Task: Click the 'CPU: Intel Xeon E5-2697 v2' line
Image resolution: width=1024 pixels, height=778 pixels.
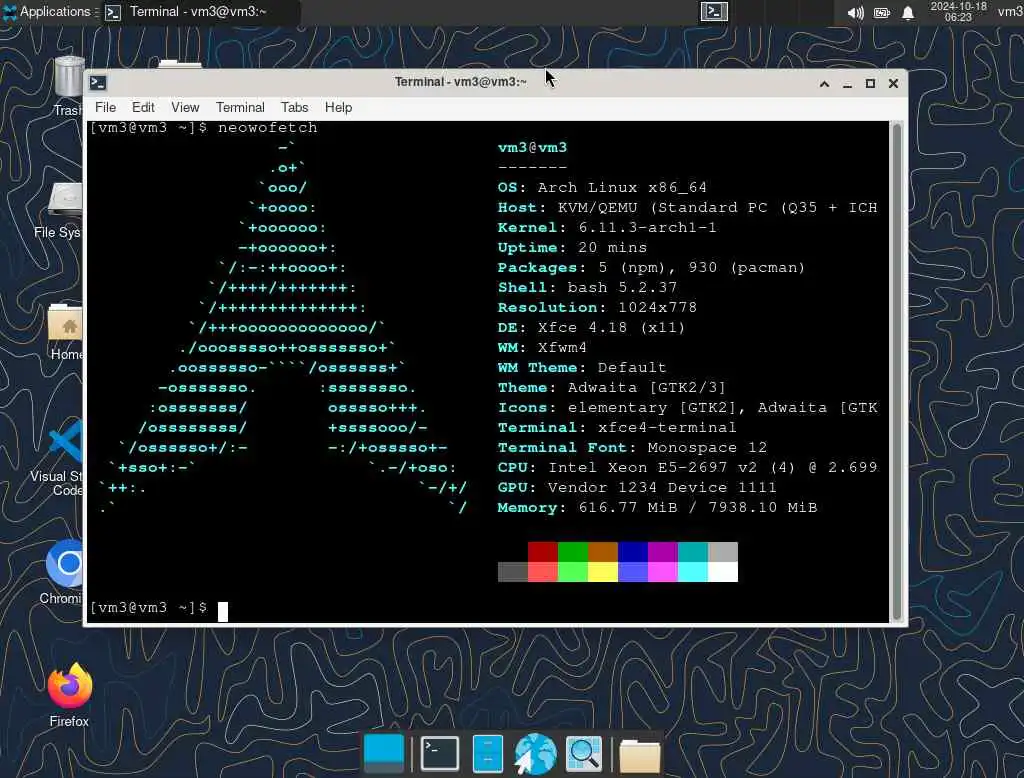Action: pyautogui.click(x=688, y=468)
